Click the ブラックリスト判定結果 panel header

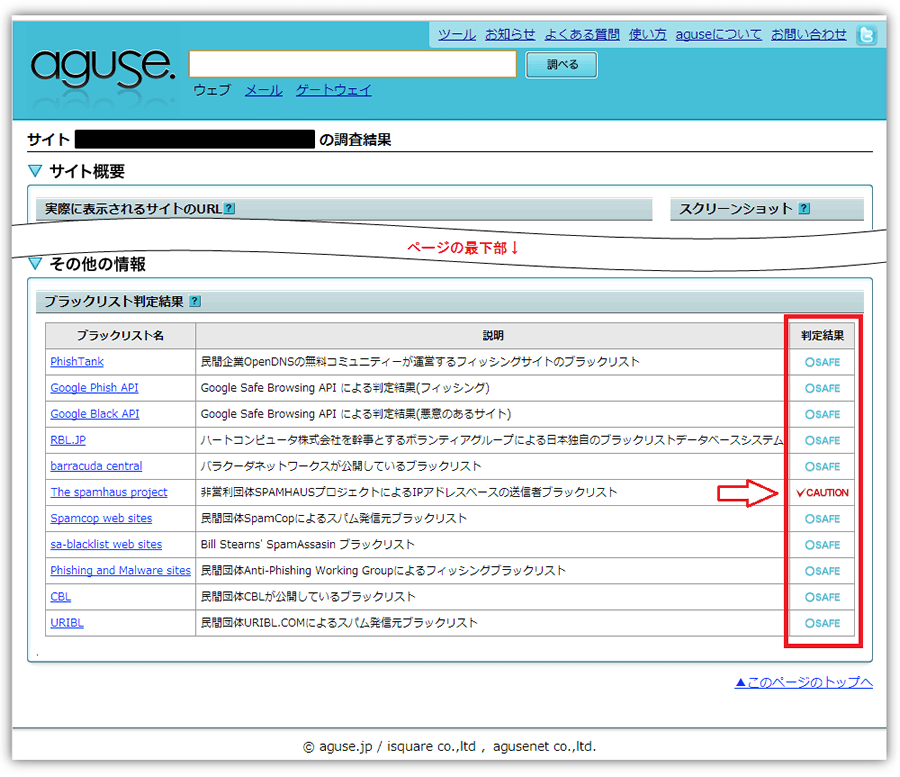coord(449,302)
